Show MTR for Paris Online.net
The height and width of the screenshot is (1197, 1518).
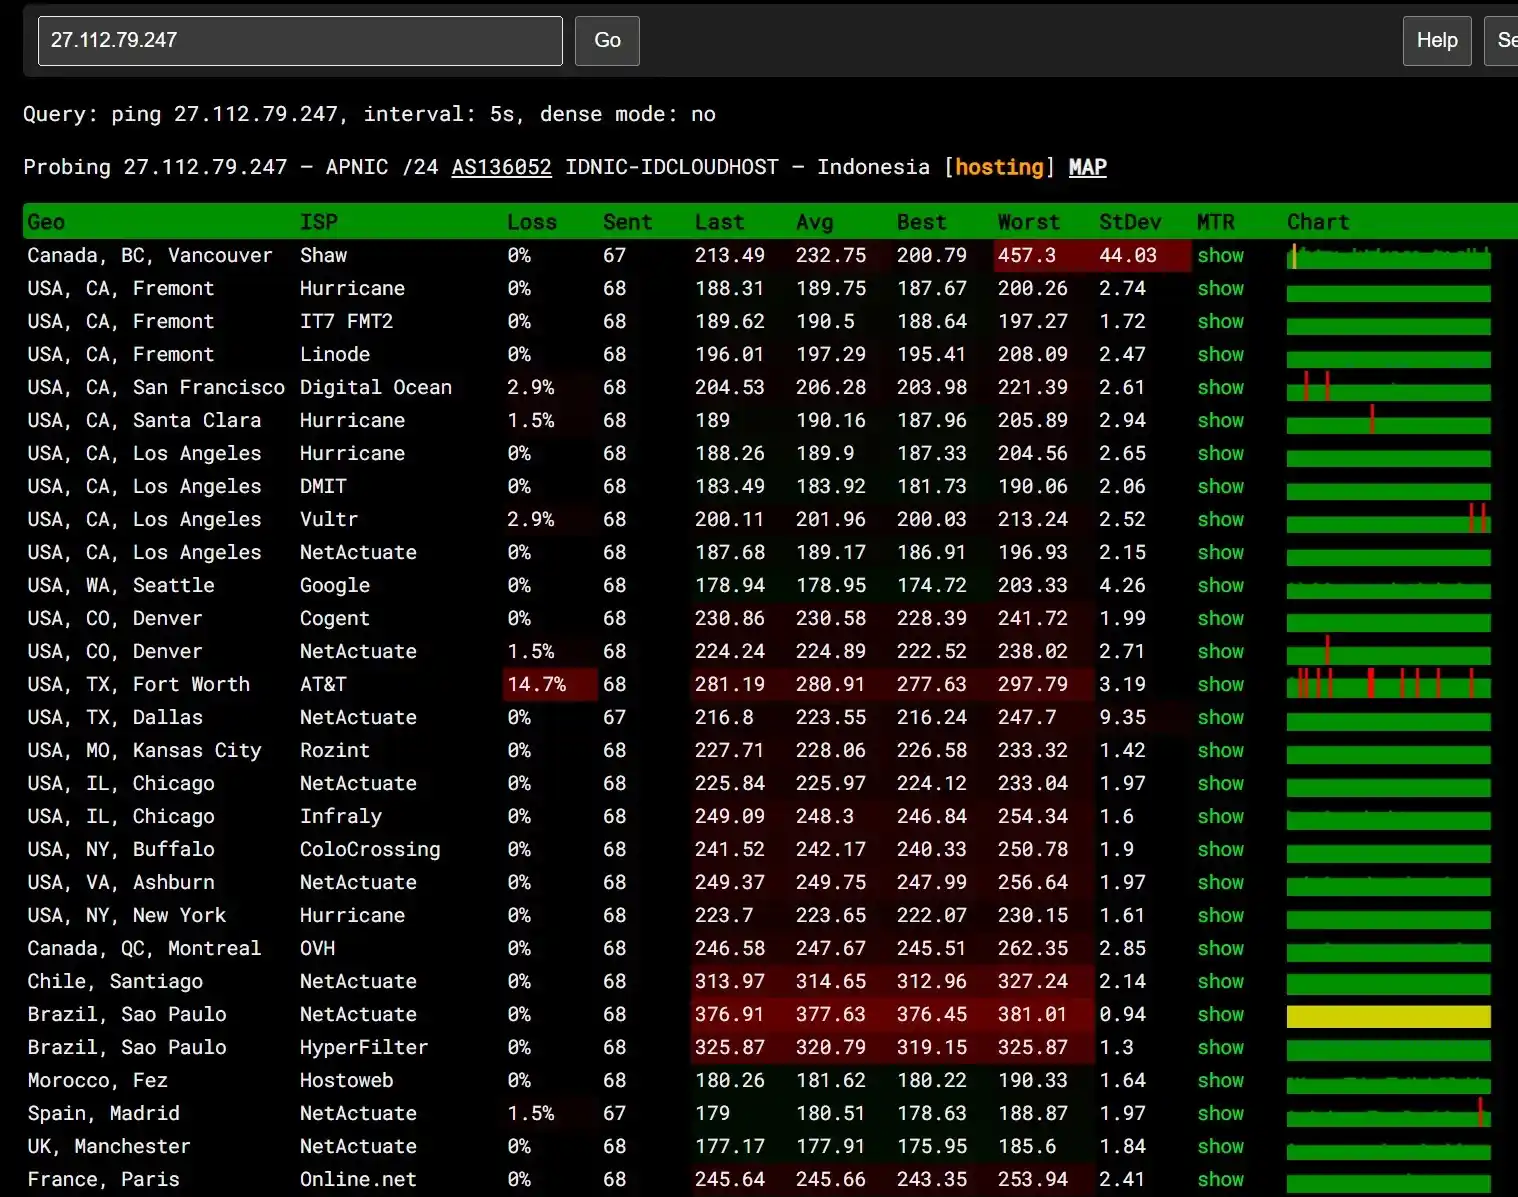coord(1221,1180)
